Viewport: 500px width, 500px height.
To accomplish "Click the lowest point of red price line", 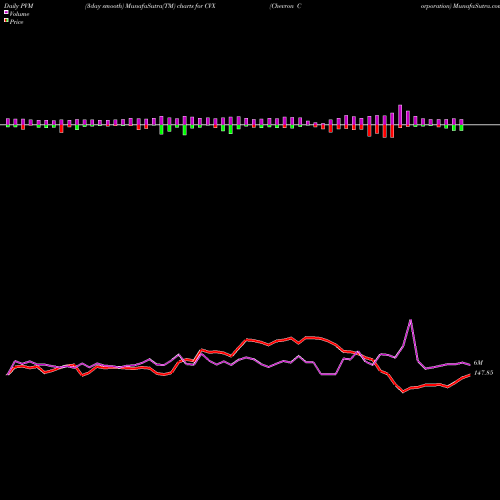I will tap(403, 392).
